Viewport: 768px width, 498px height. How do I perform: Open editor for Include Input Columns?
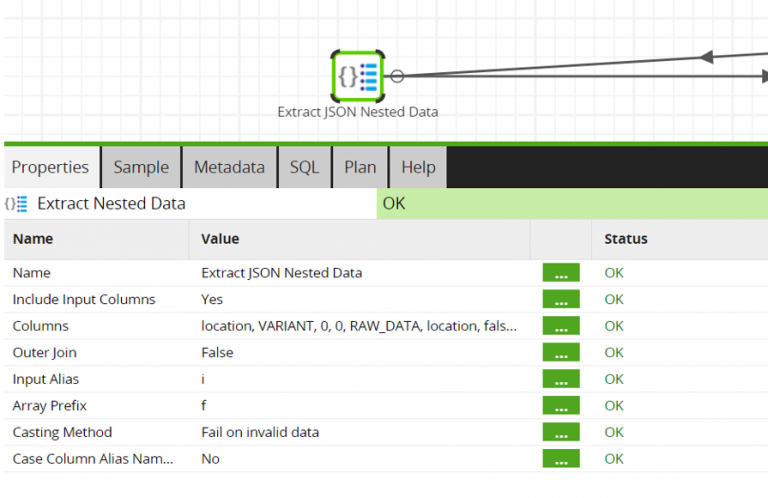tap(561, 299)
